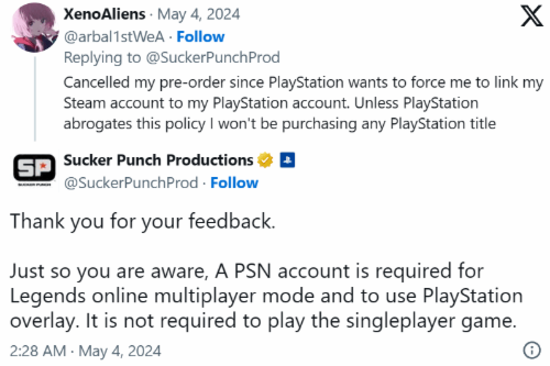Click the Twitter ads info icon
Screen dimensions: 550x366
[x=532, y=350]
